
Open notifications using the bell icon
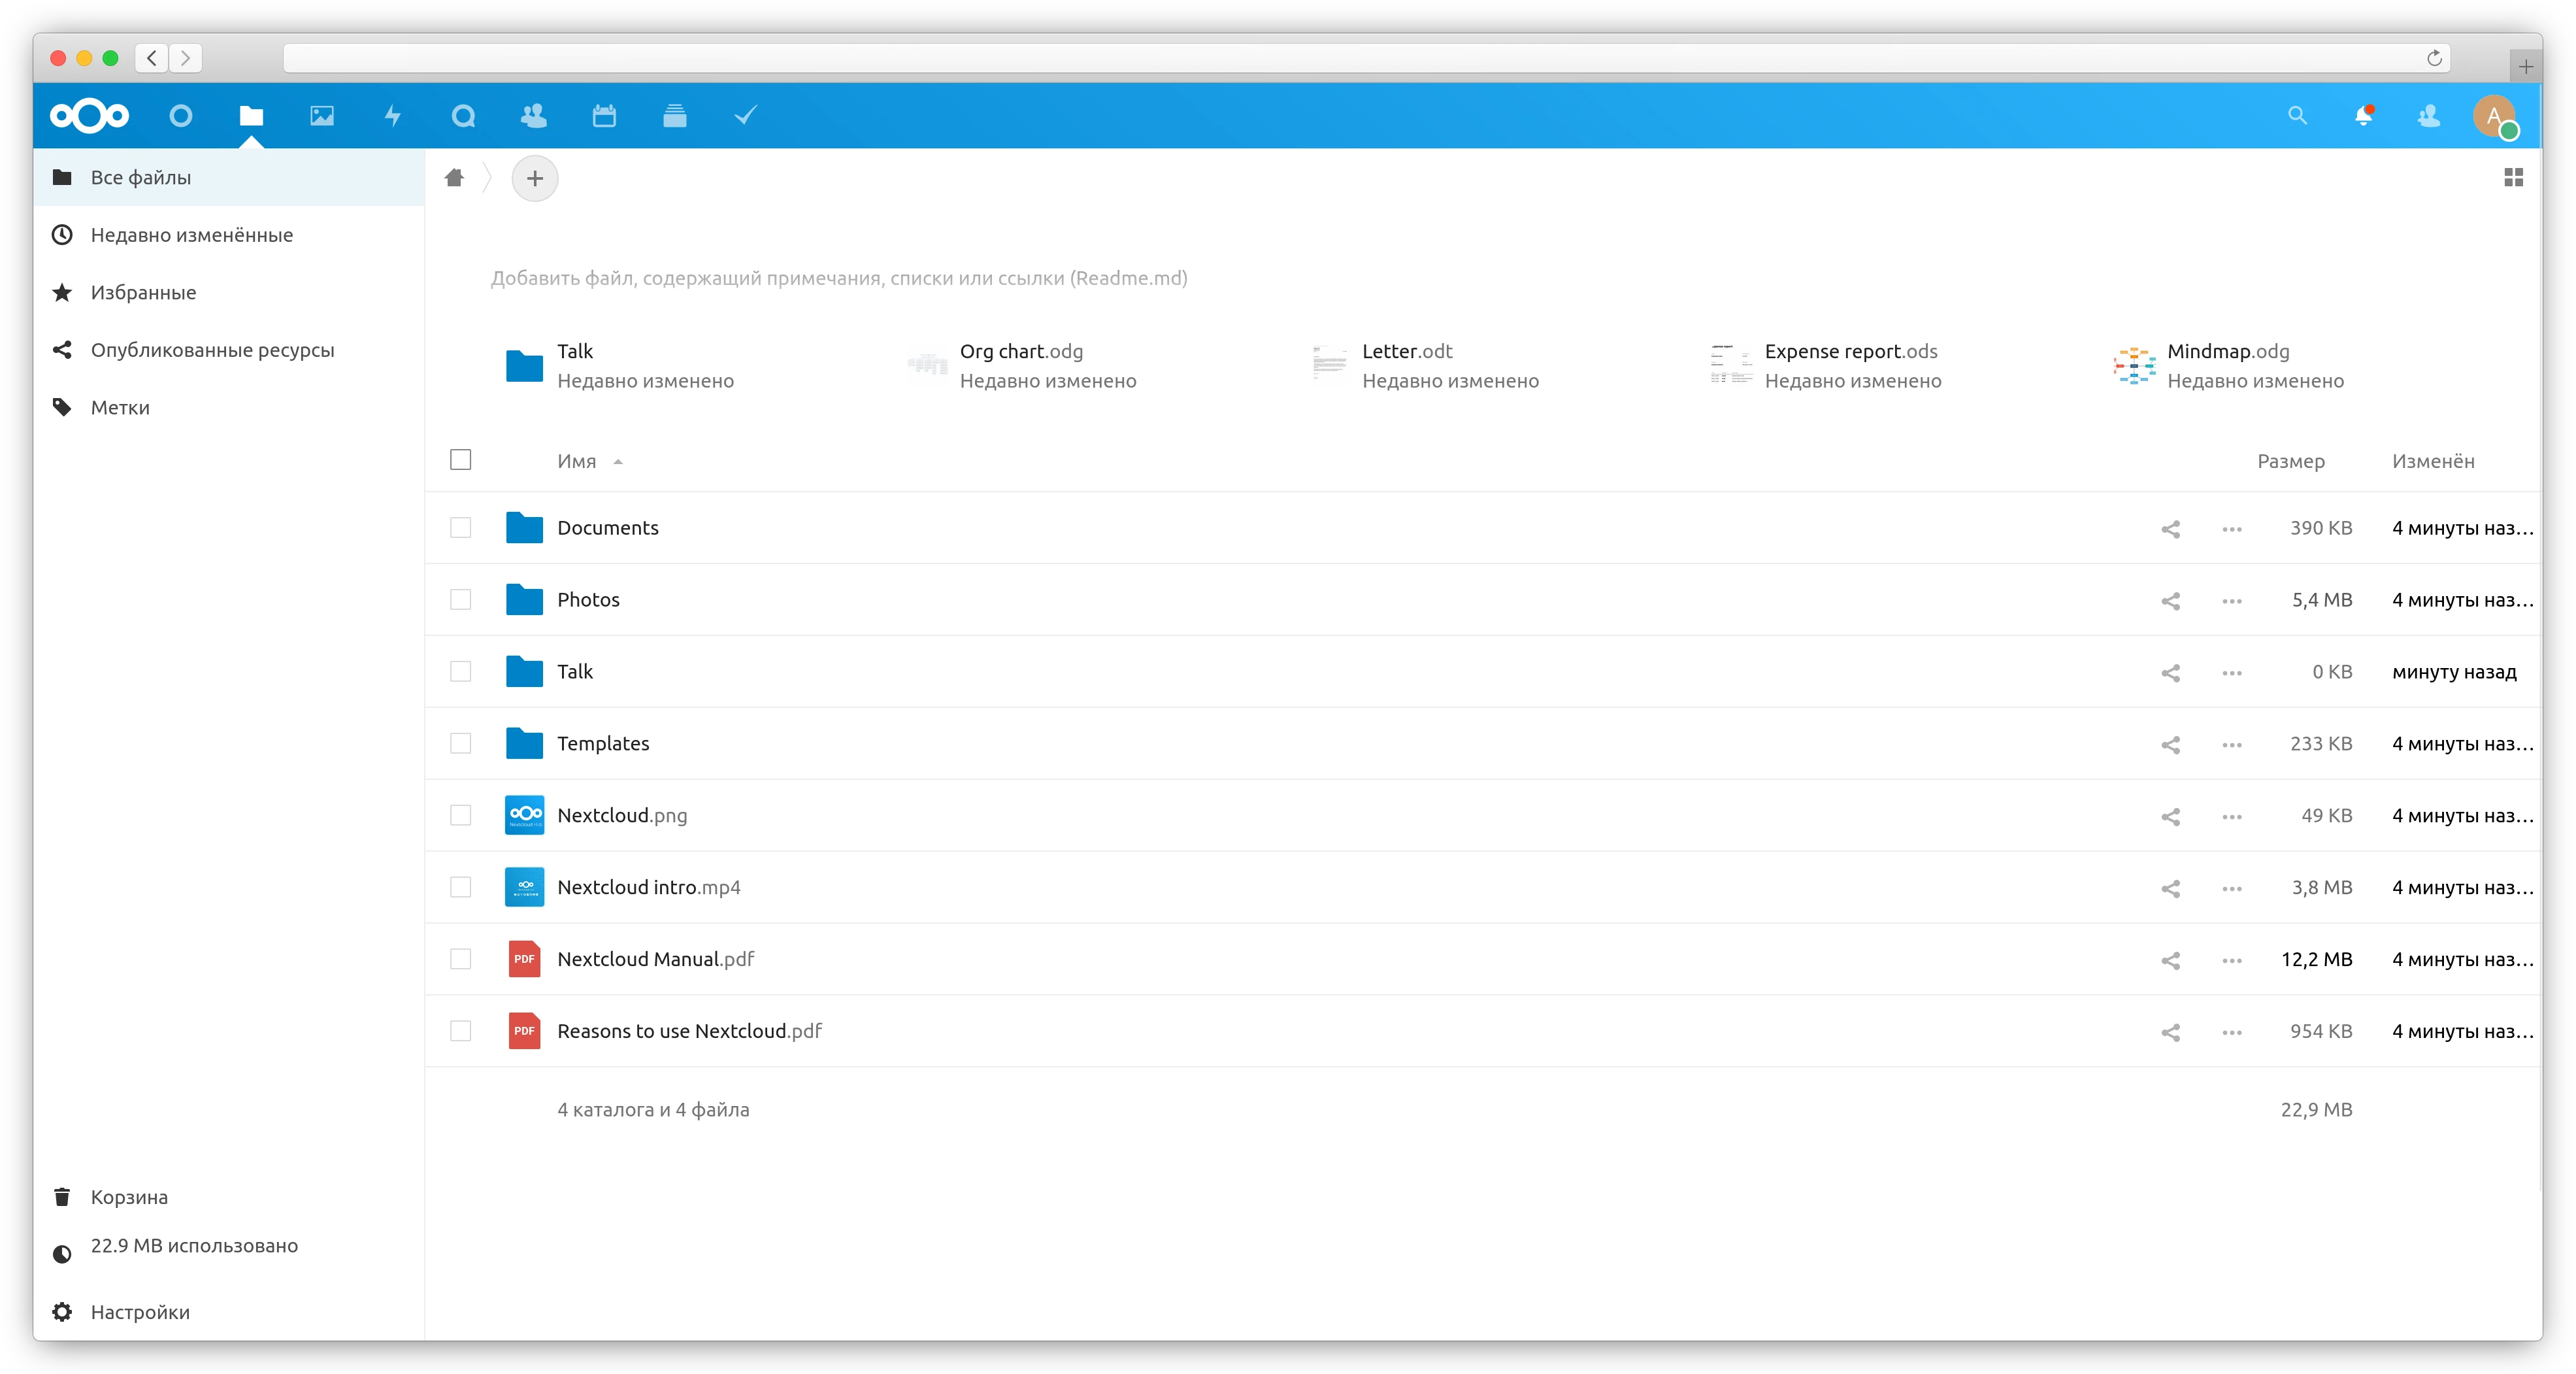point(2365,116)
